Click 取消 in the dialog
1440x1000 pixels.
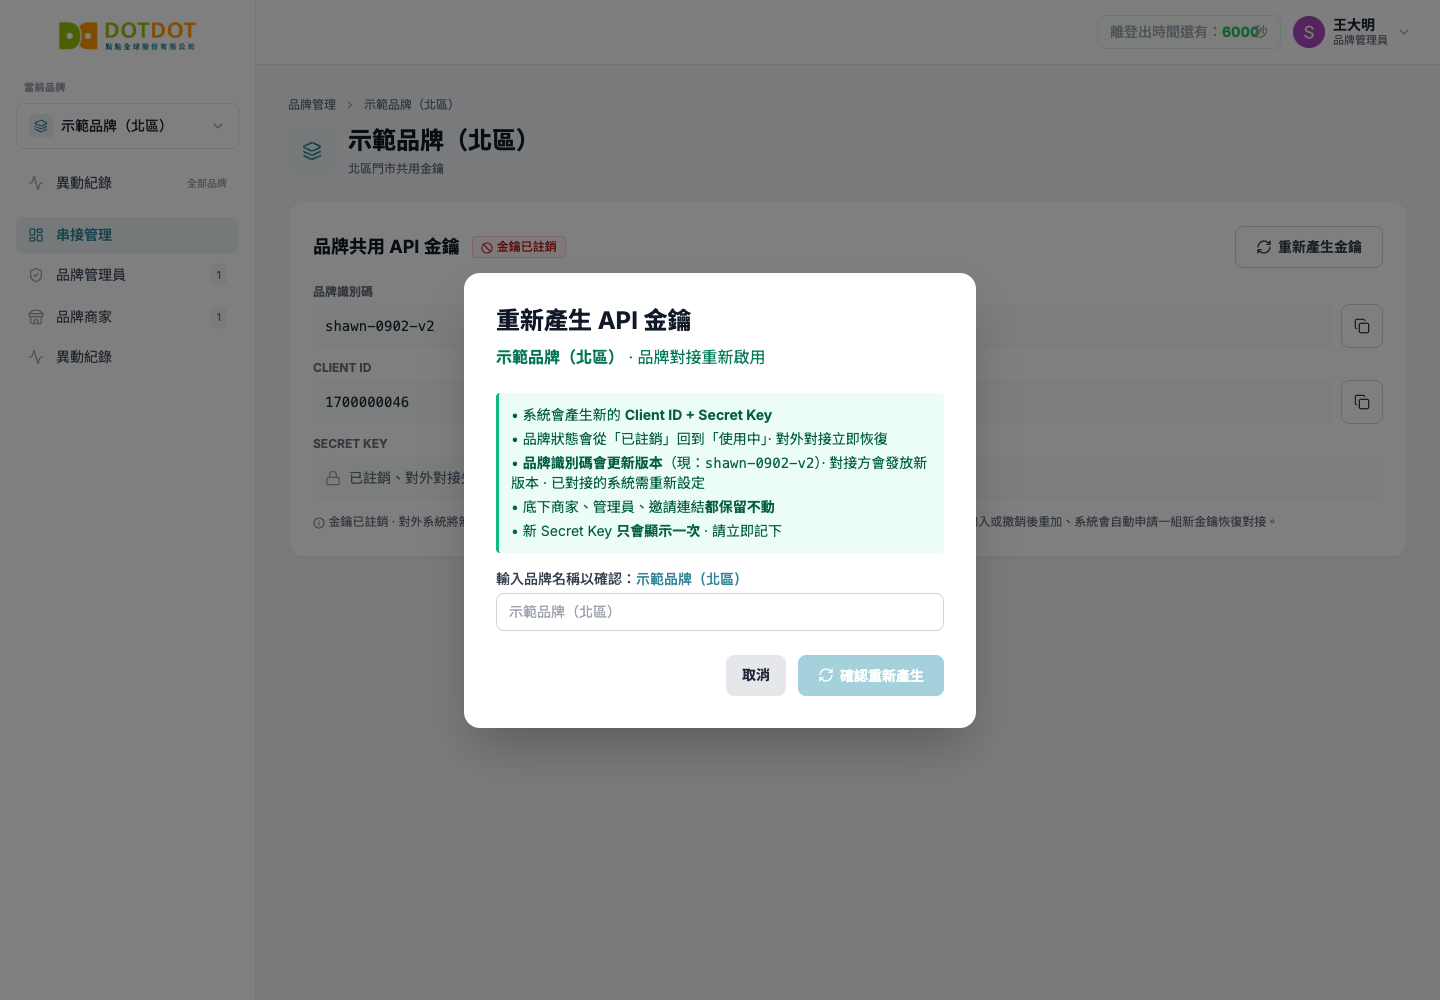tap(756, 675)
